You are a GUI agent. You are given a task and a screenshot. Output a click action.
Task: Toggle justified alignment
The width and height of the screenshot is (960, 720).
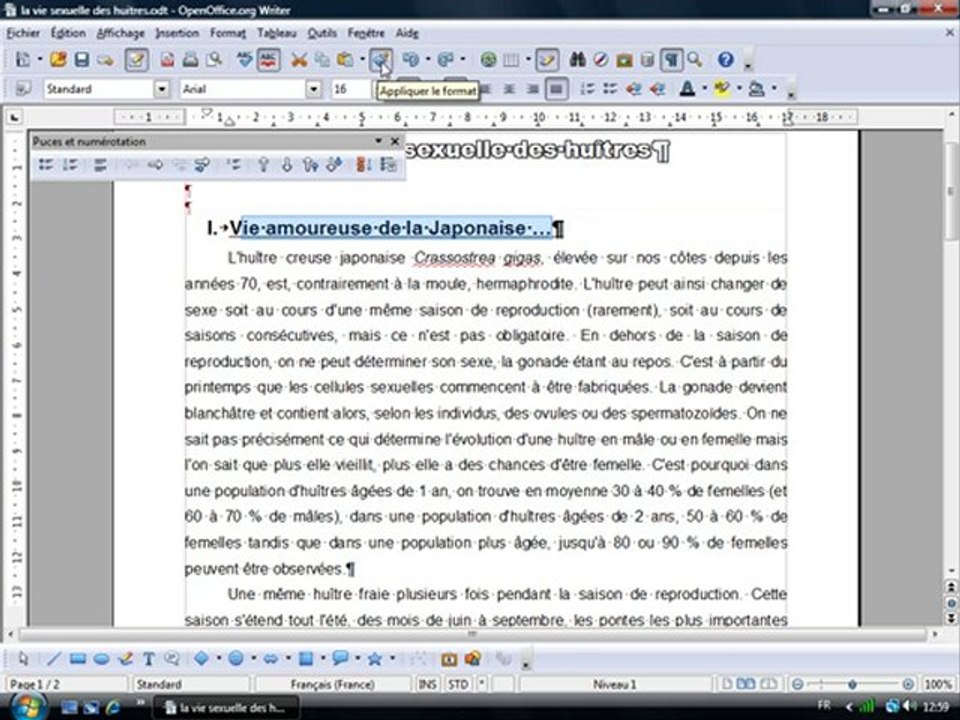pyautogui.click(x=556, y=89)
